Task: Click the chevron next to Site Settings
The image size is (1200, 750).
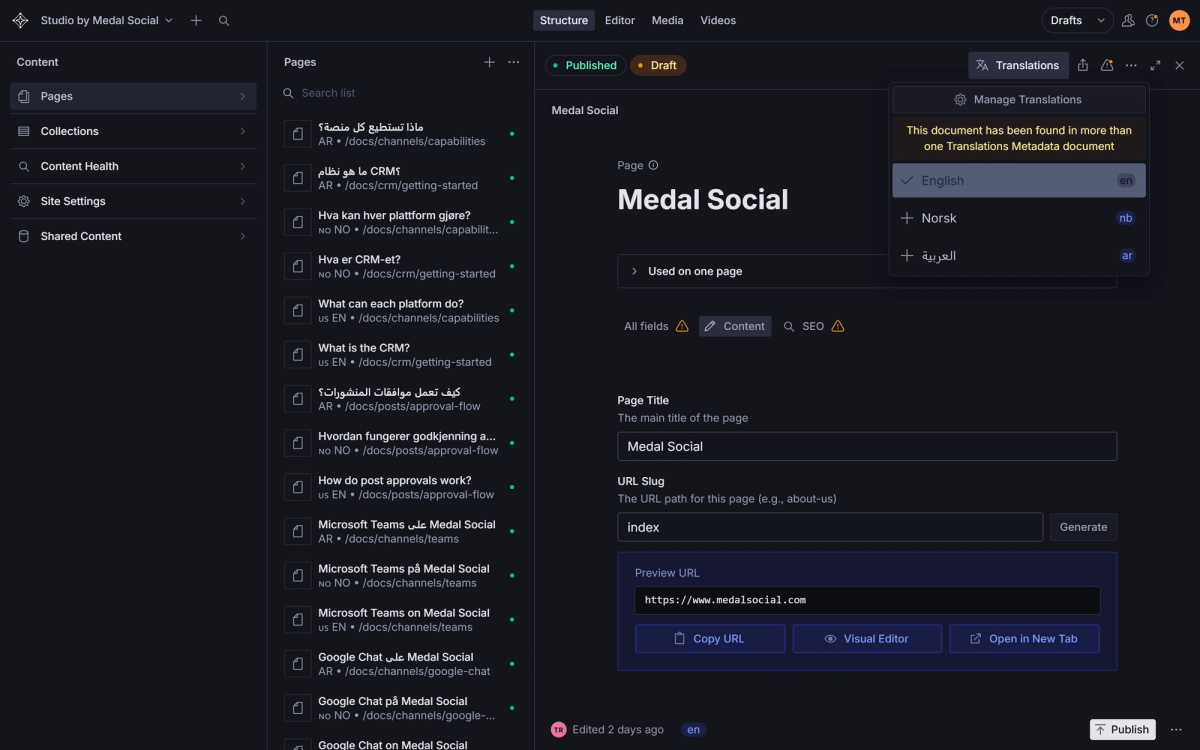Action: (243, 201)
